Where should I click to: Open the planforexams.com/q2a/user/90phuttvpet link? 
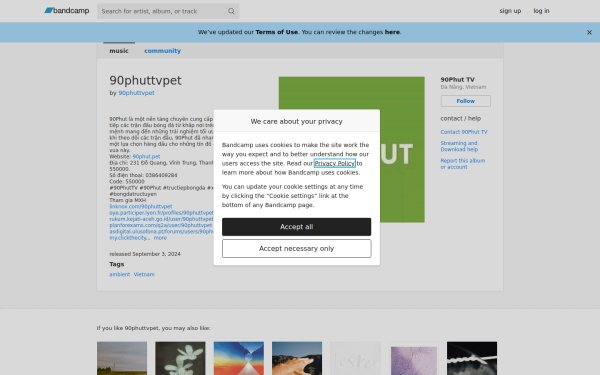coord(161,225)
